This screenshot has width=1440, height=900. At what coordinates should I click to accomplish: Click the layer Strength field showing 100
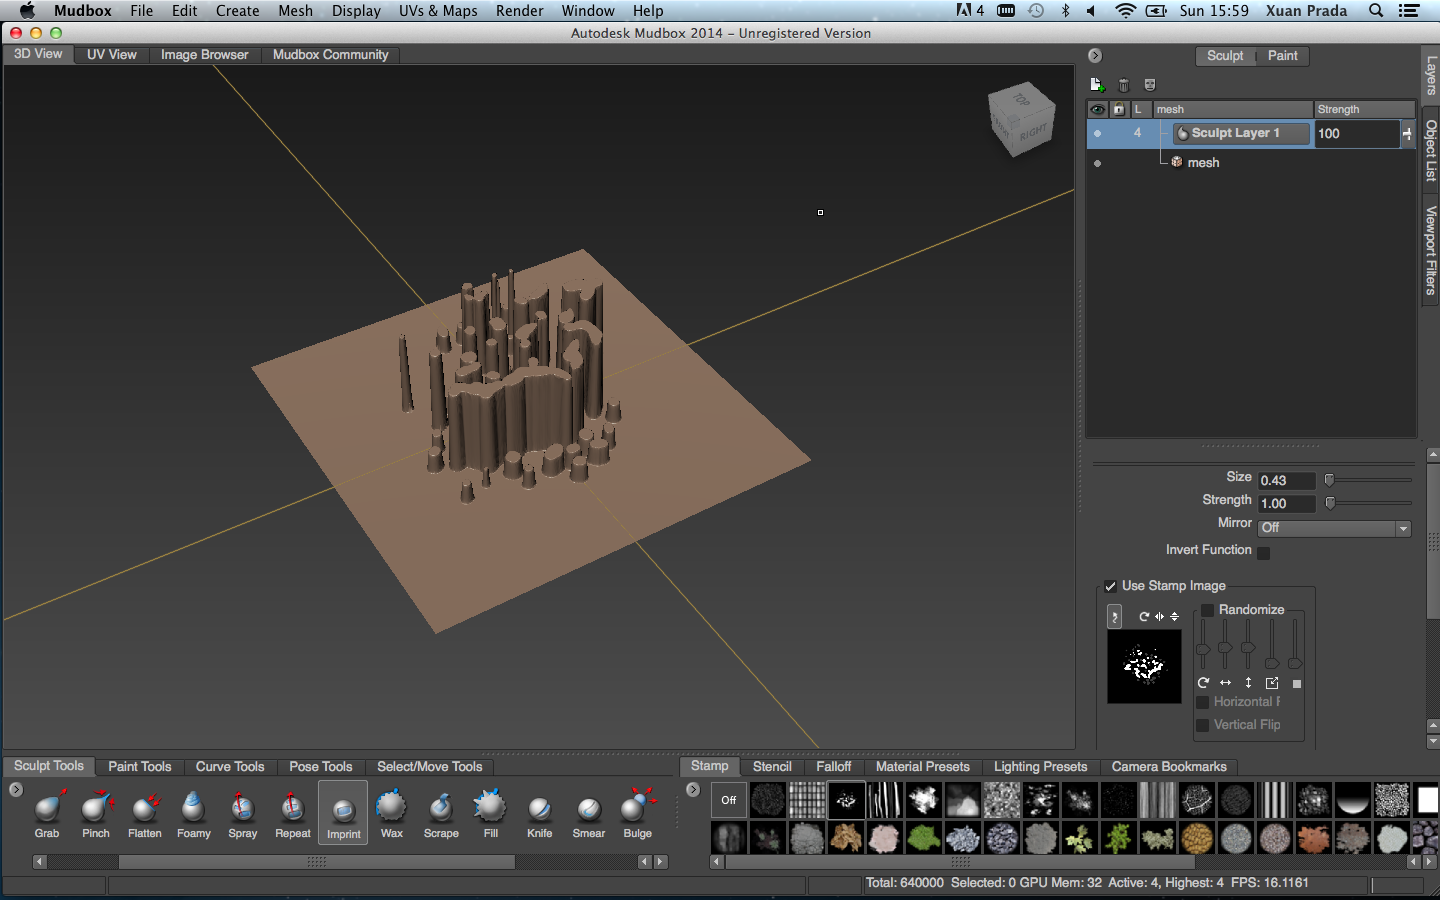click(1357, 134)
